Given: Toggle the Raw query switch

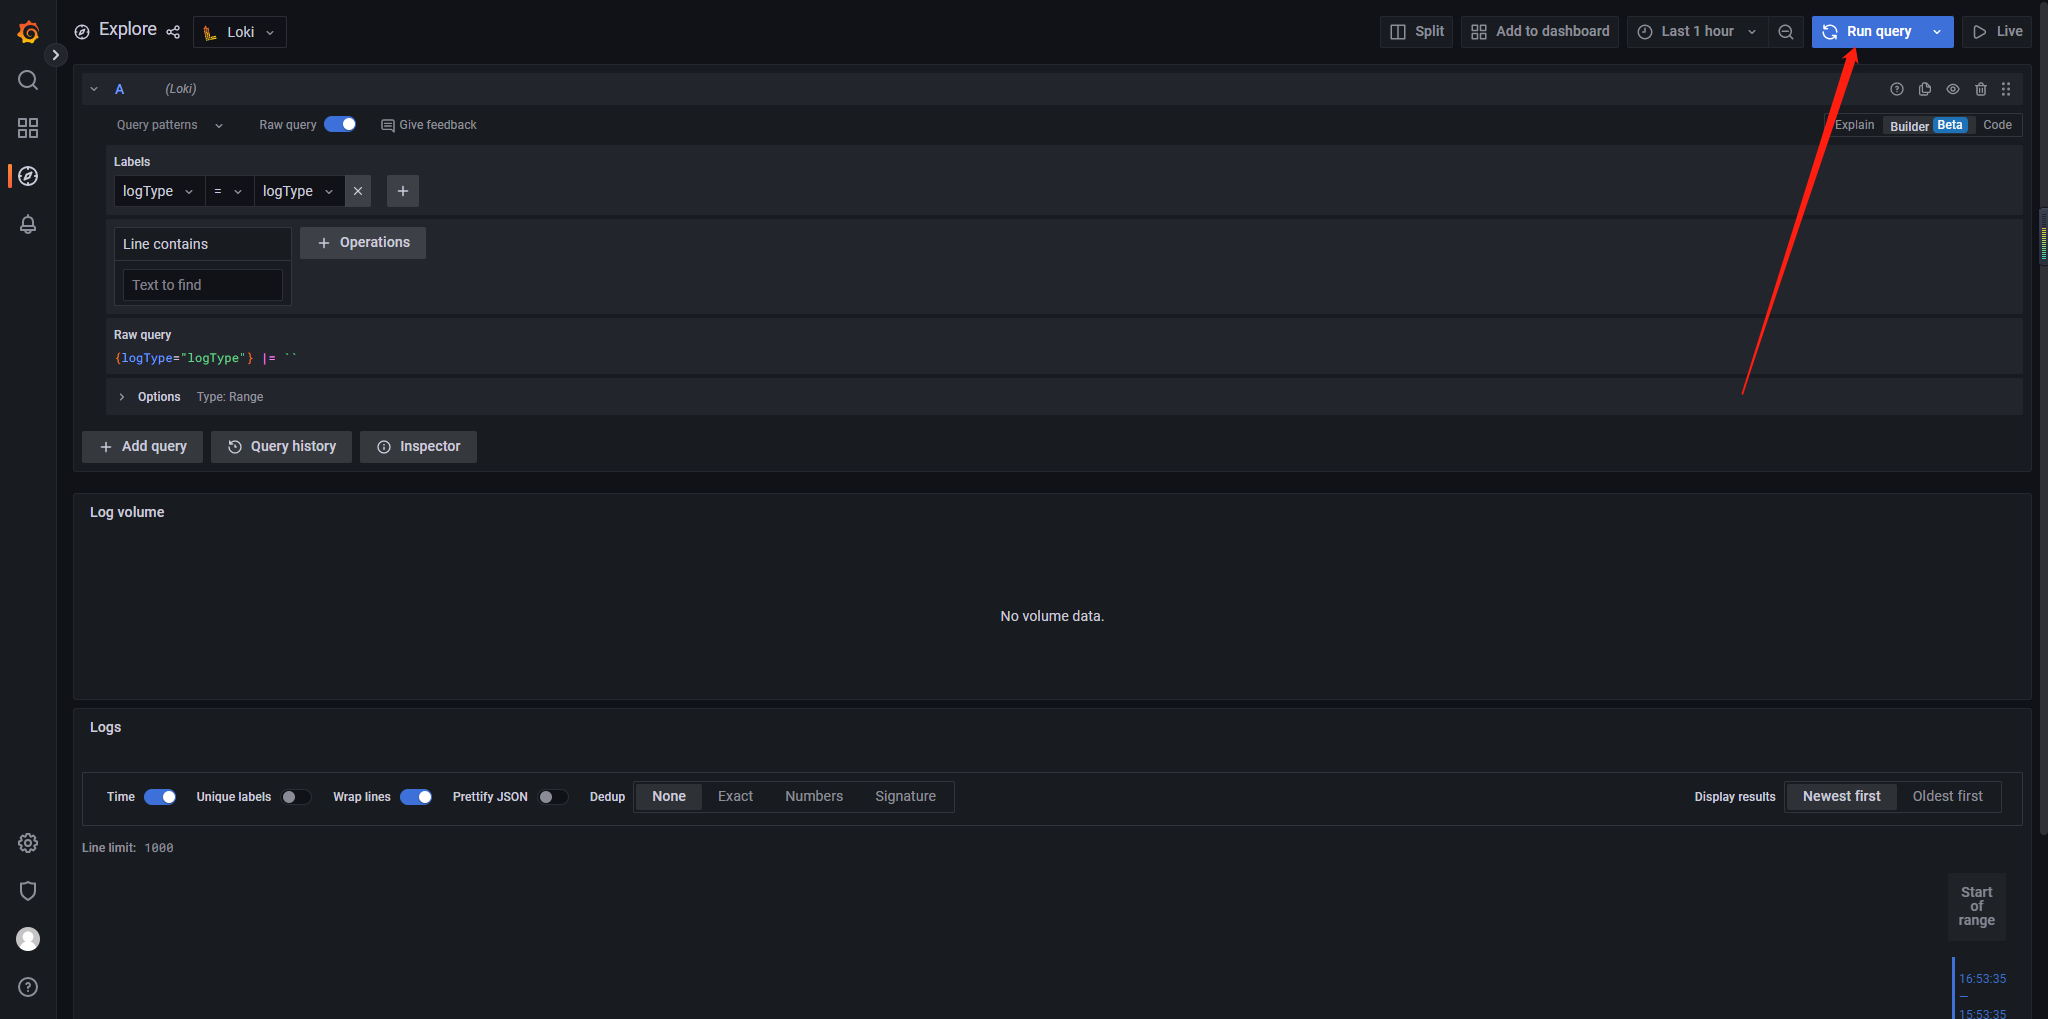Looking at the screenshot, I should coord(340,124).
